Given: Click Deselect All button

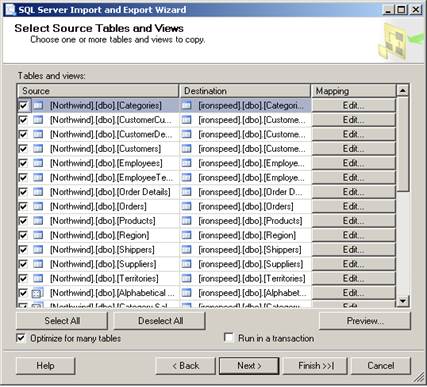Looking at the screenshot, I should (160, 321).
